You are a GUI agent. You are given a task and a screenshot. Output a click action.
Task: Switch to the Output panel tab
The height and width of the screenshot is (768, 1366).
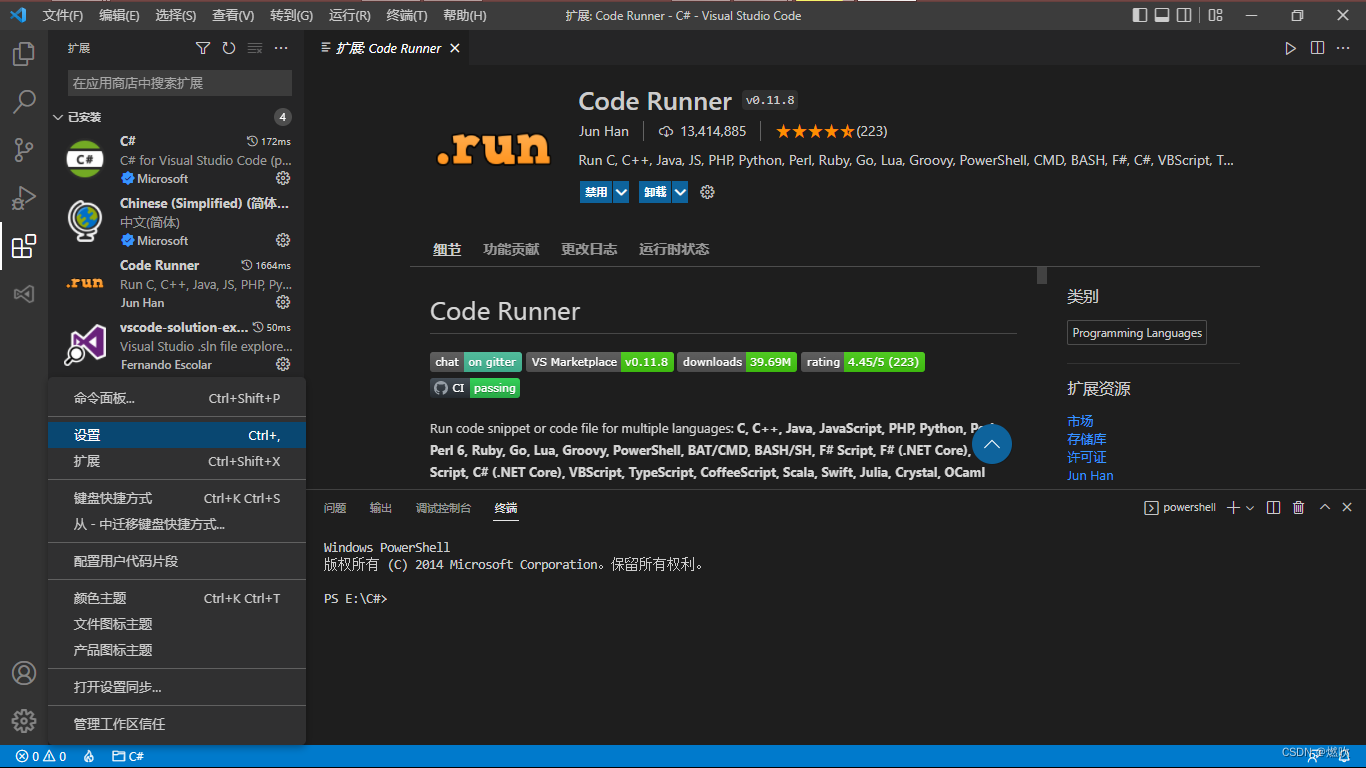(381, 508)
